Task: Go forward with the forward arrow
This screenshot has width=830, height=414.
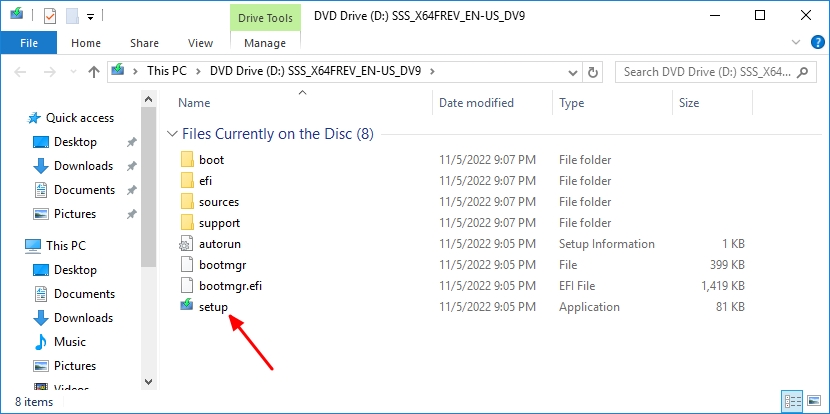Action: point(50,72)
